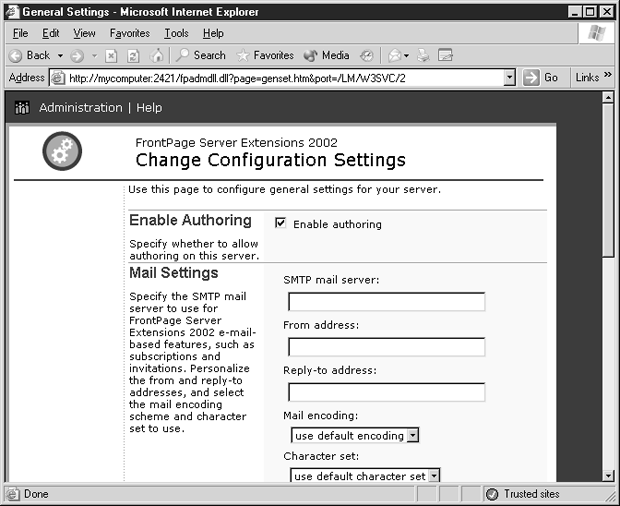The image size is (620, 506).
Task: Click the status bar page icon near Done
Action: [x=12, y=494]
